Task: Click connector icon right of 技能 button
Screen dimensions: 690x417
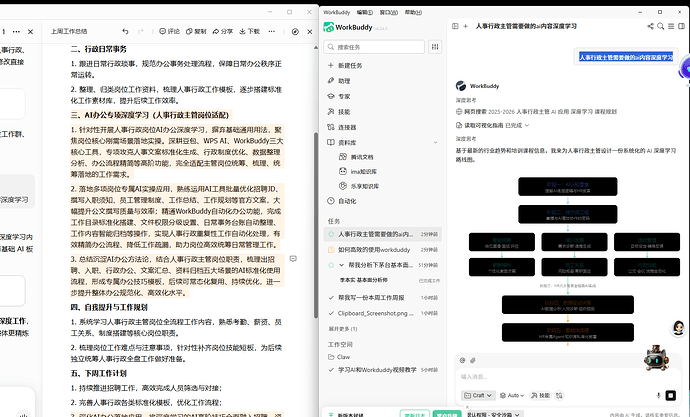Action: [559, 395]
